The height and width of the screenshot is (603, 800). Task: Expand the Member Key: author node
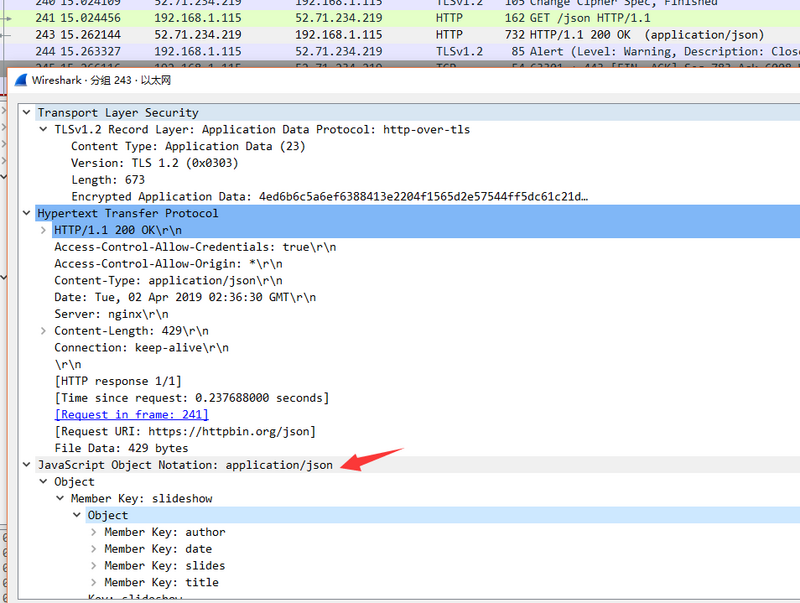click(93, 532)
